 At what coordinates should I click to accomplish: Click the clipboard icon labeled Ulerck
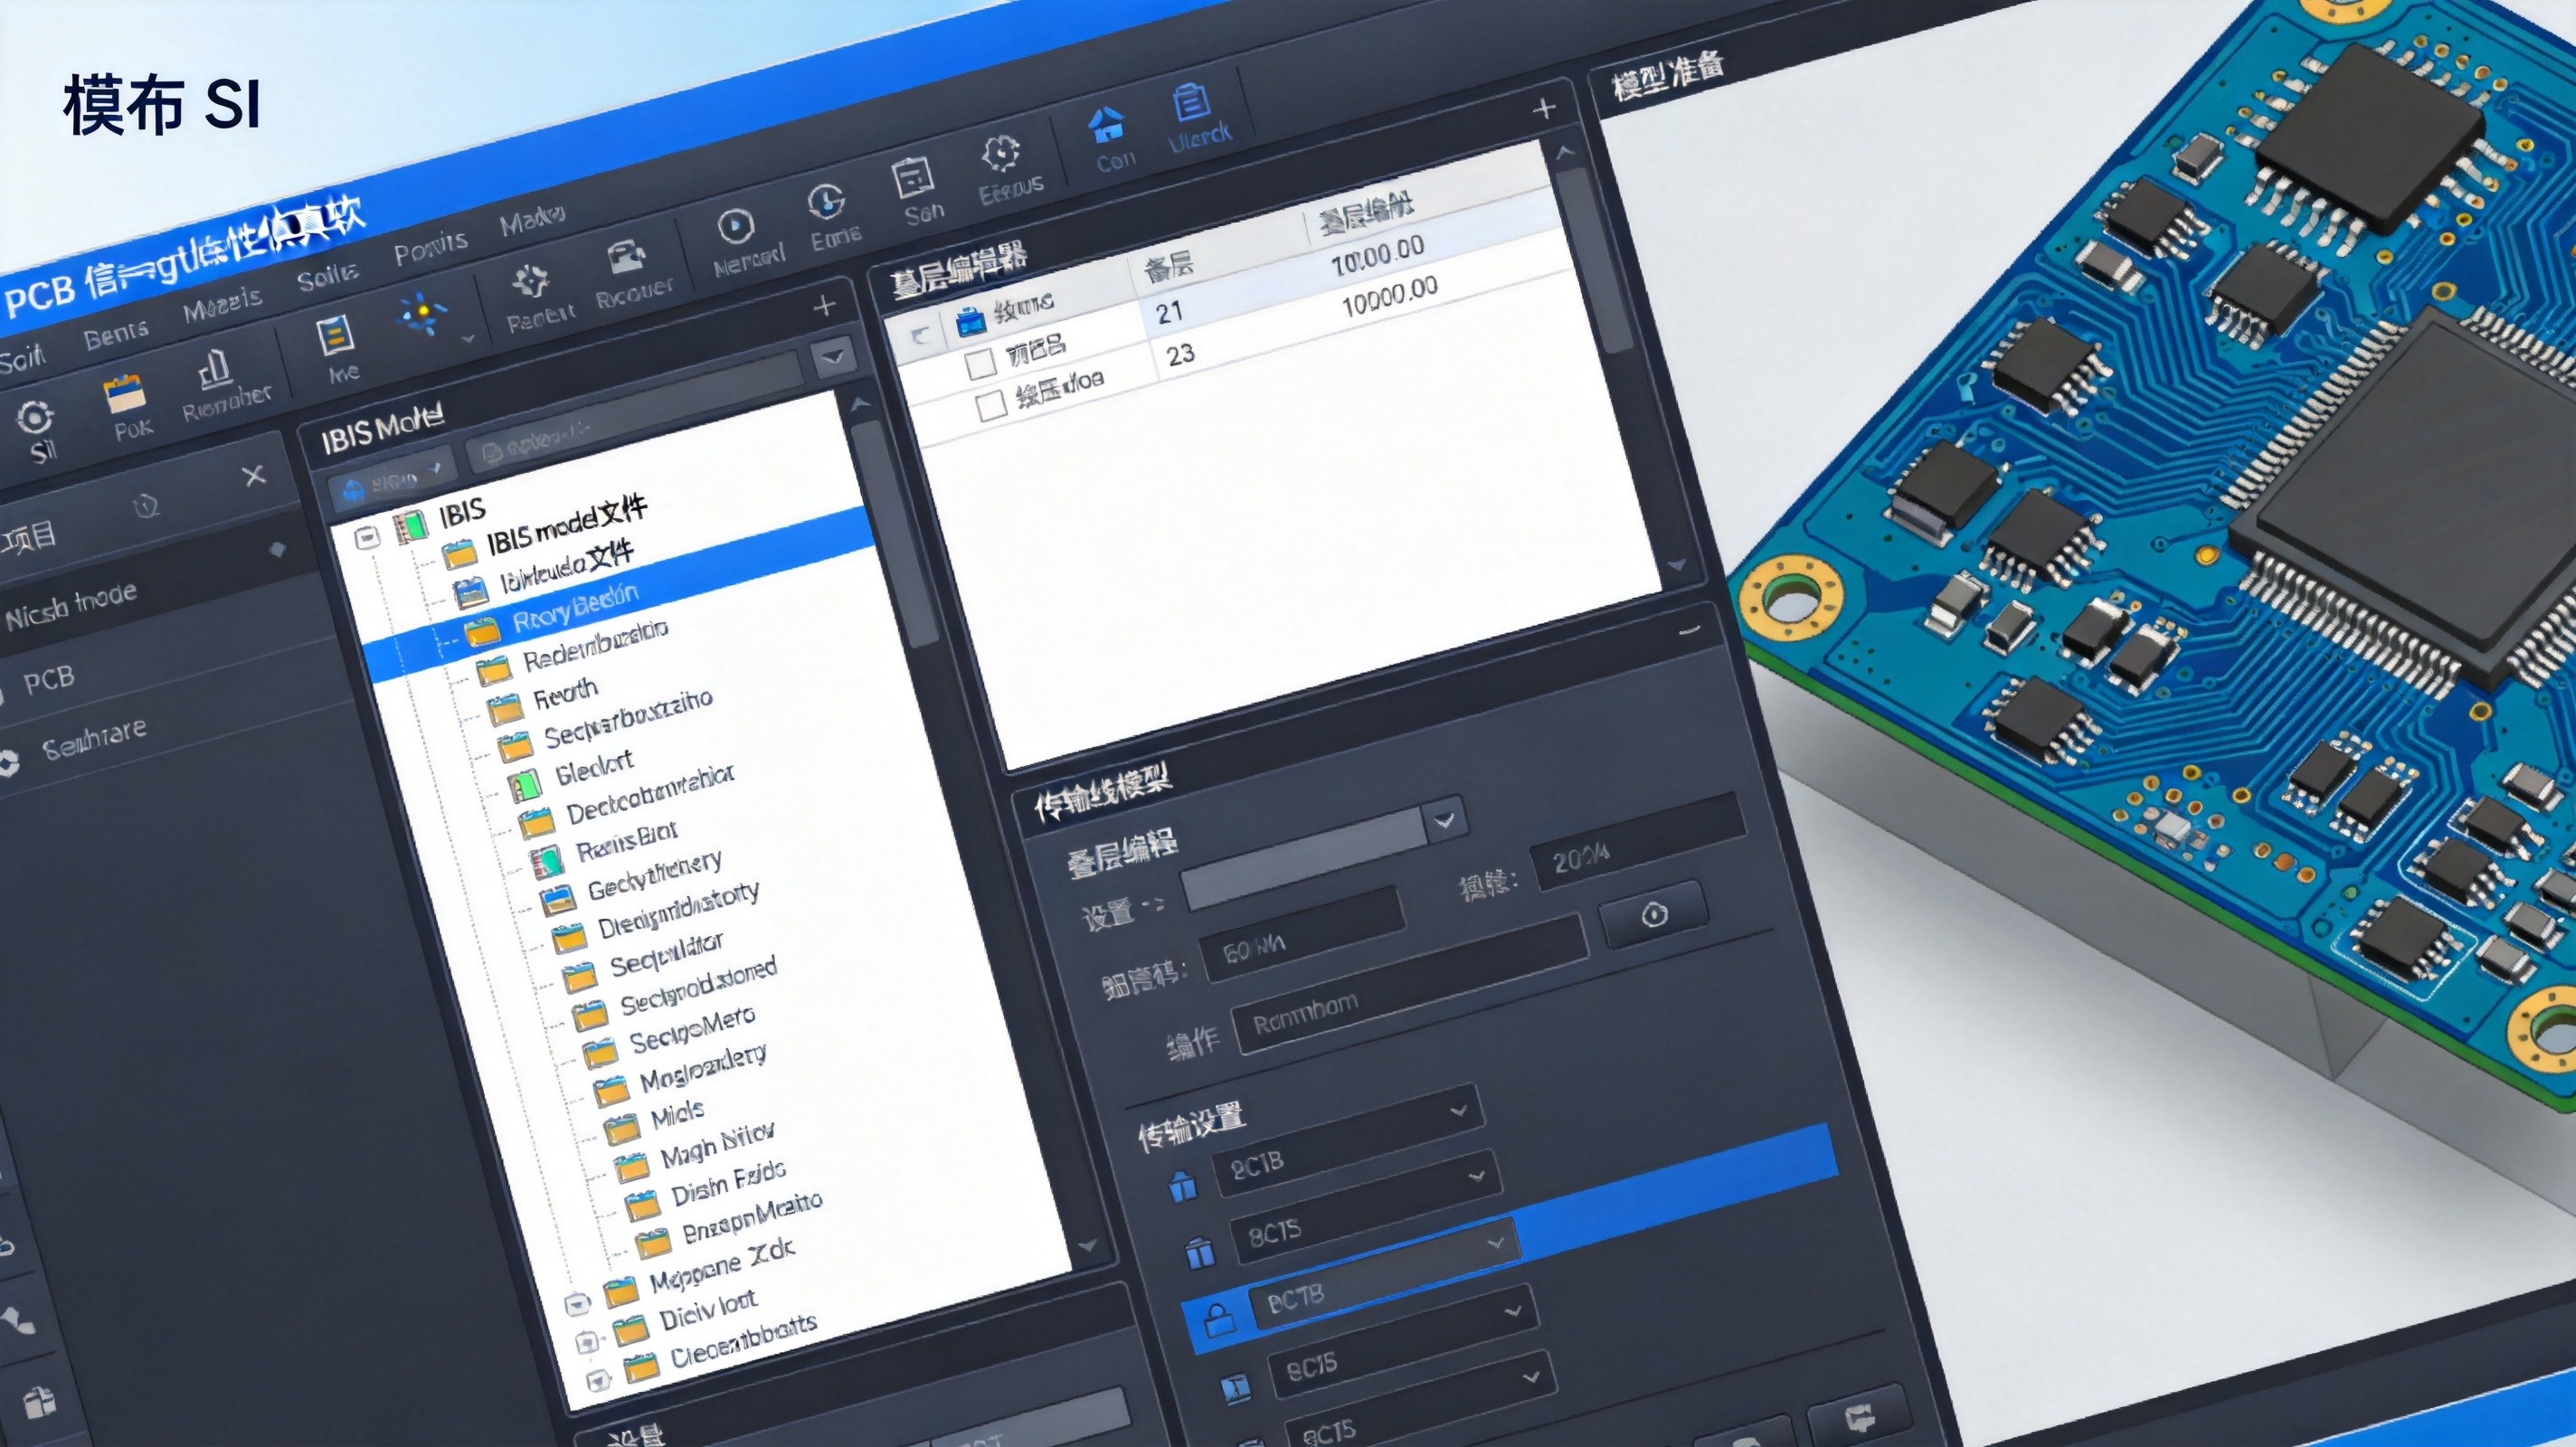(1190, 103)
